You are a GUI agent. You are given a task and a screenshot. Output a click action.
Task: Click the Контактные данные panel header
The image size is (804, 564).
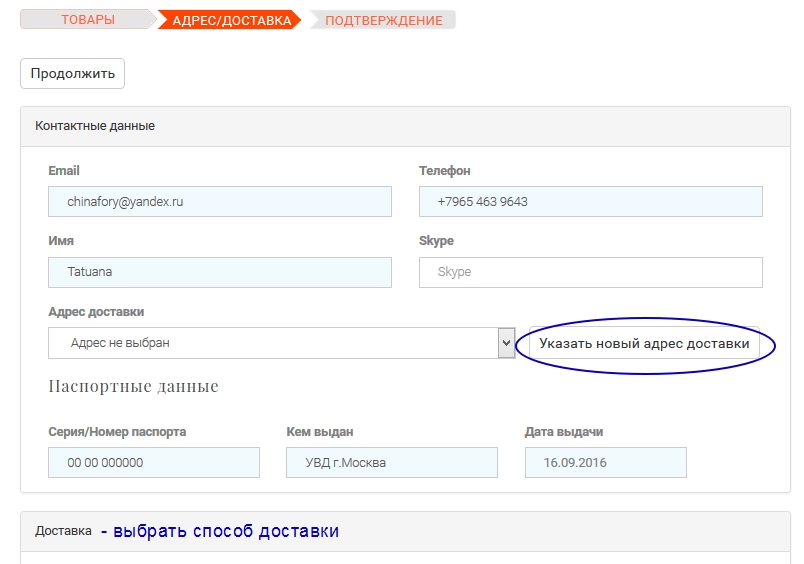point(405,127)
